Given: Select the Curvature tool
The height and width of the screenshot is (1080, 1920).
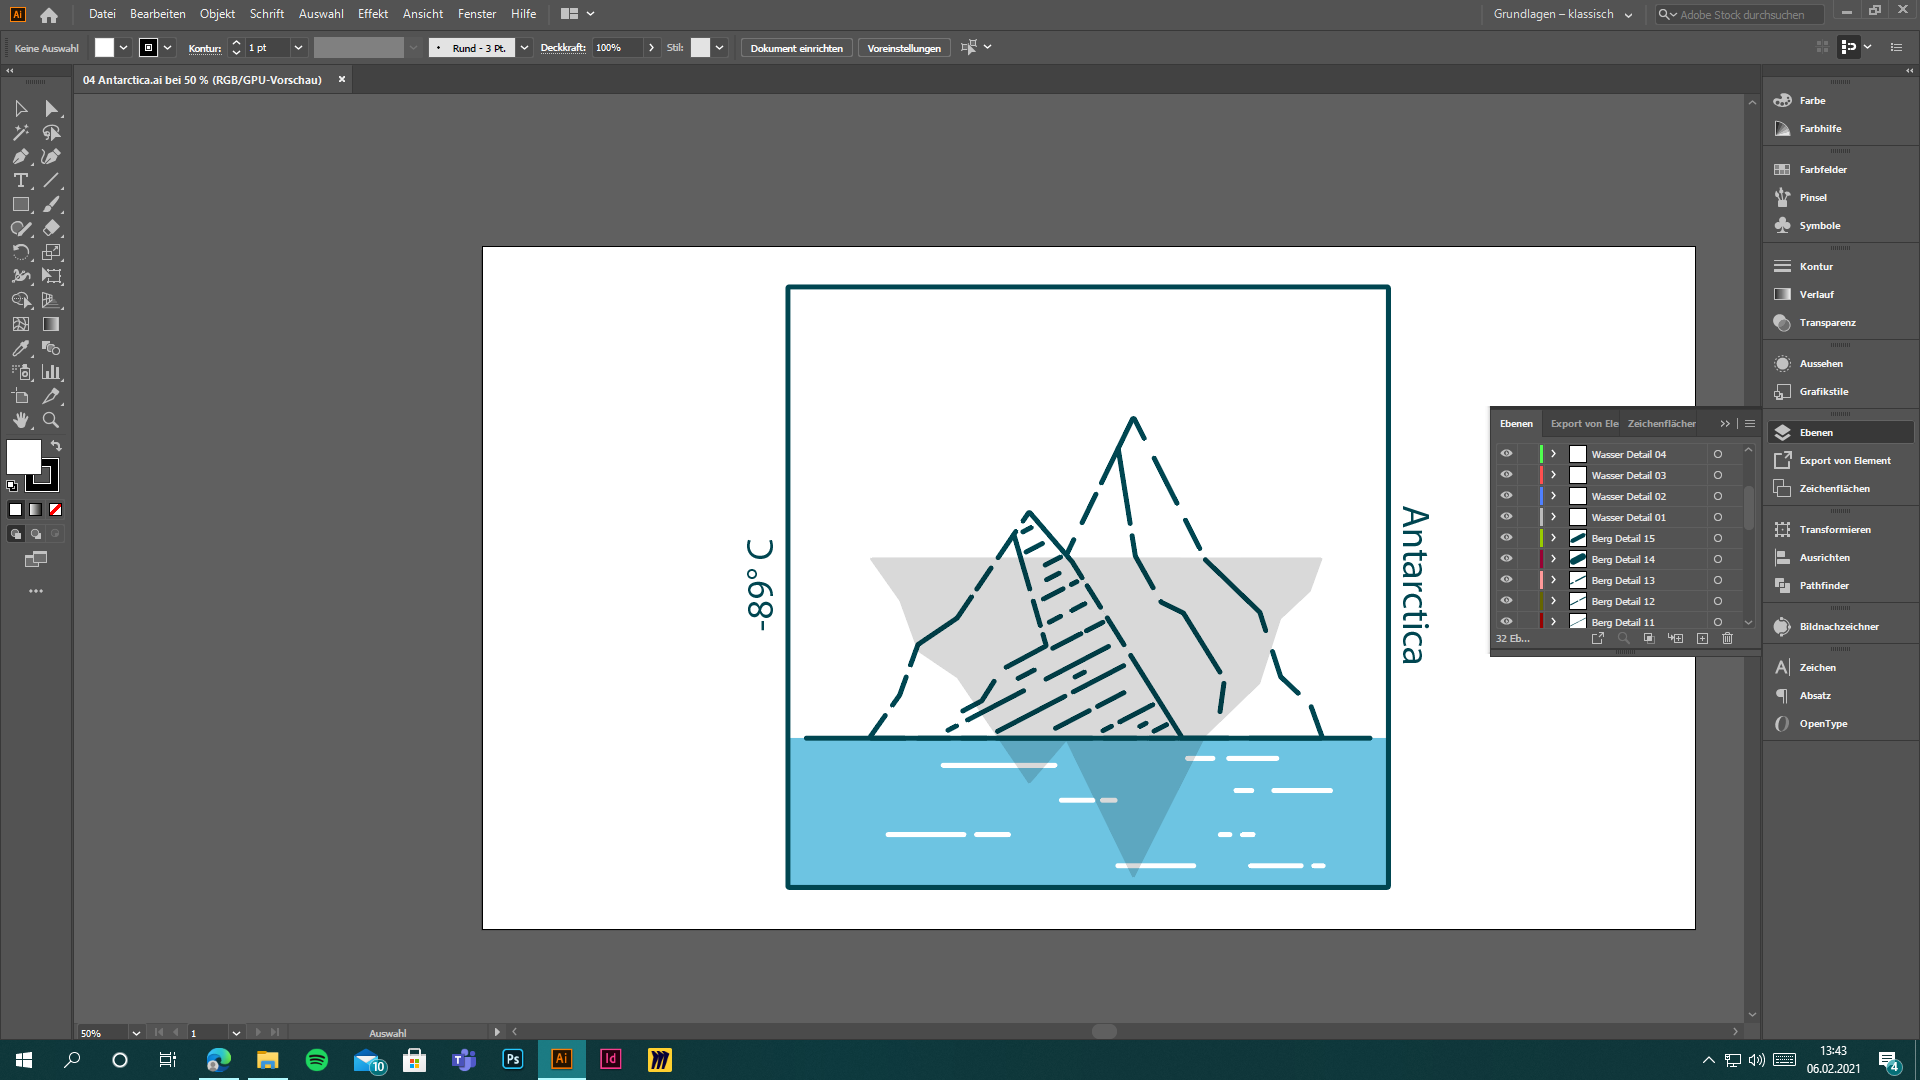Looking at the screenshot, I should pyautogui.click(x=51, y=156).
